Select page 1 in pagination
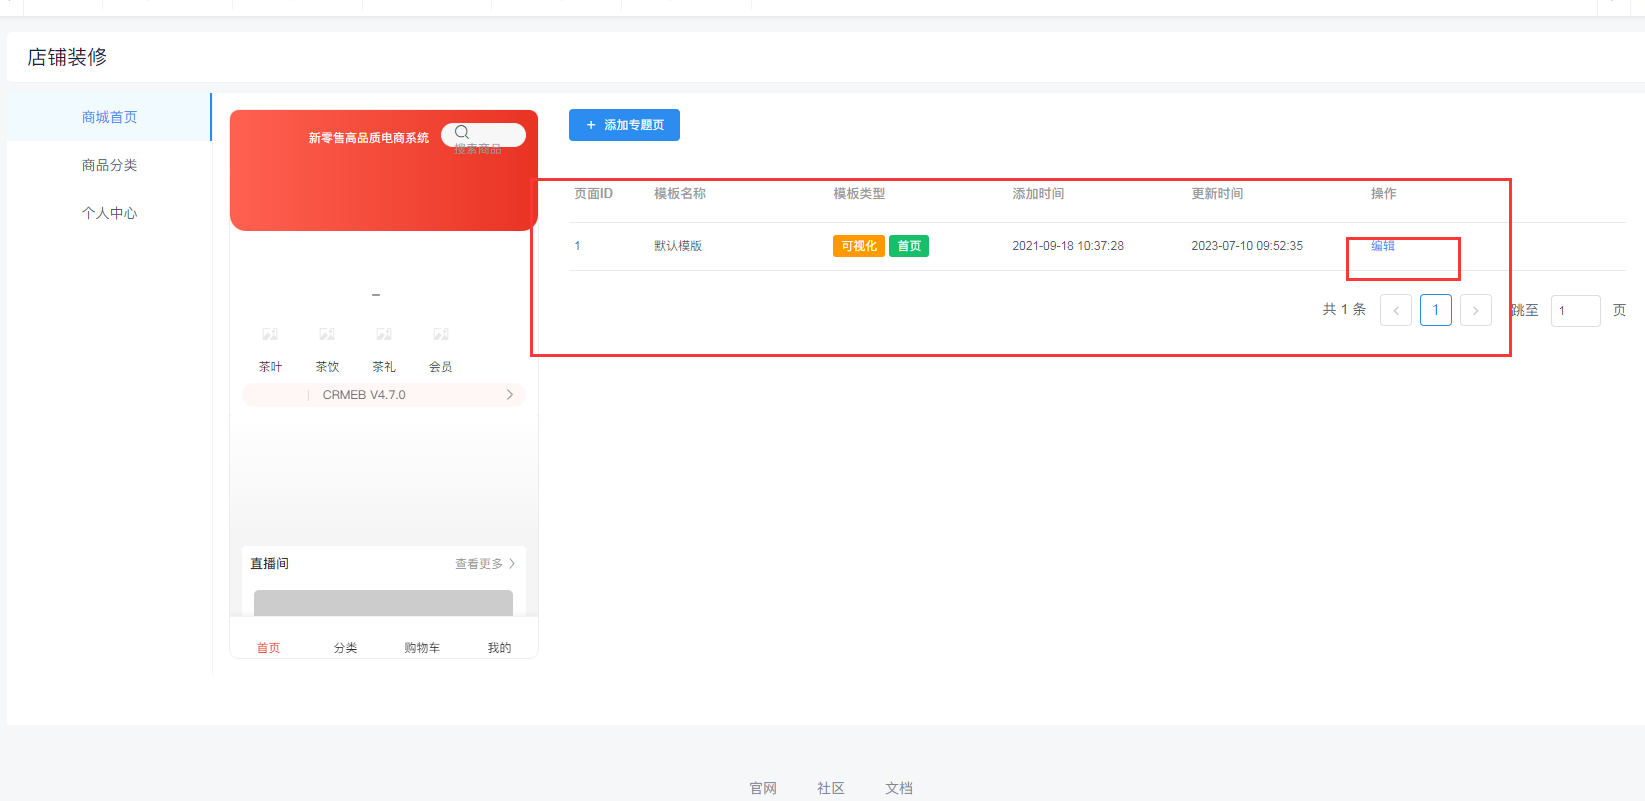Screen dimensions: 1645x801 [x=1436, y=310]
